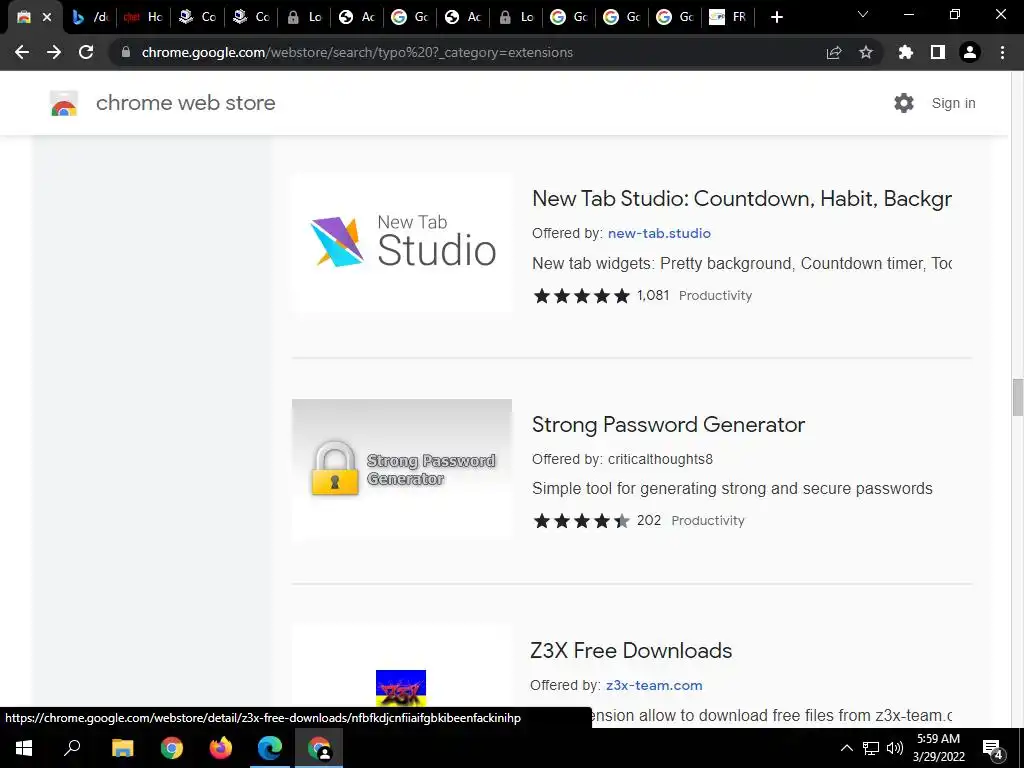
Task: Click the Z3X logo thumbnail
Action: (401, 688)
